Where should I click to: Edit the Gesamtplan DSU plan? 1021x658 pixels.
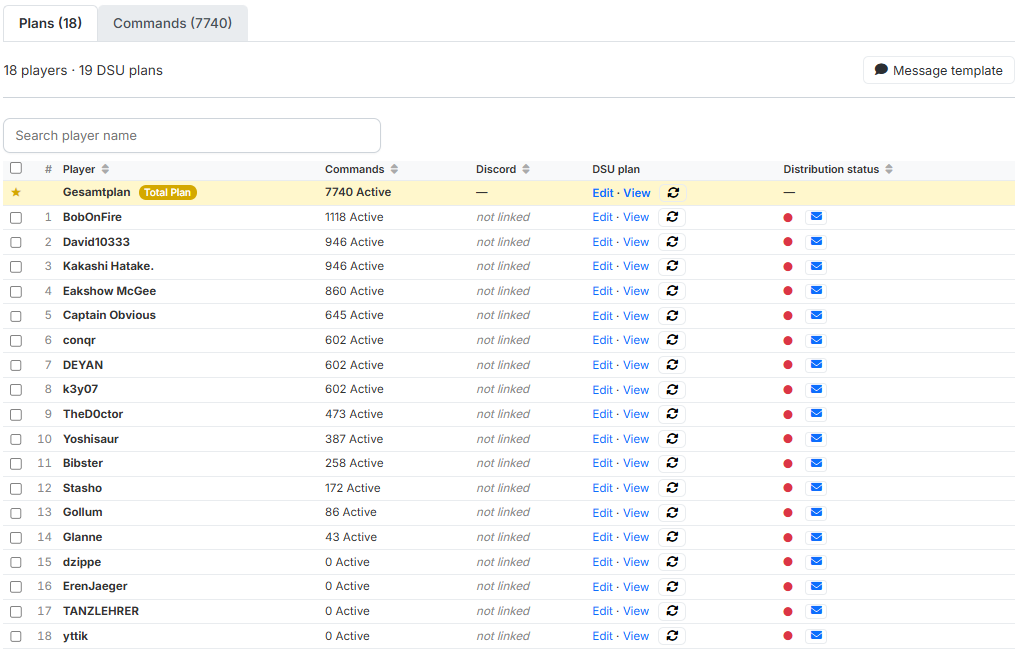tap(603, 193)
